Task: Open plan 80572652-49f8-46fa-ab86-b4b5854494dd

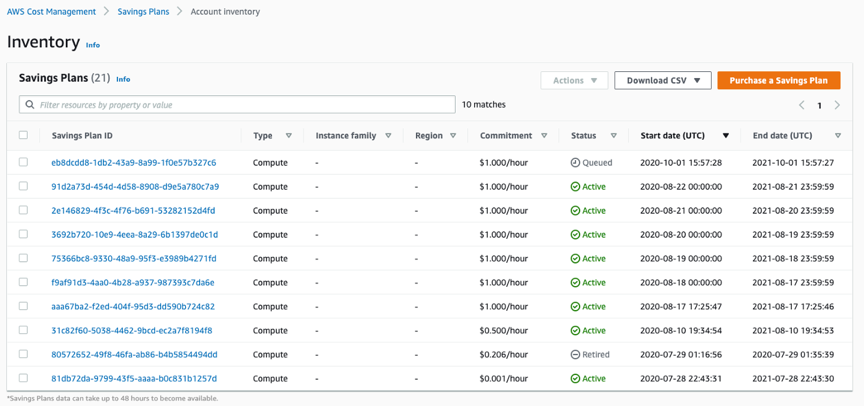Action: 134,355
